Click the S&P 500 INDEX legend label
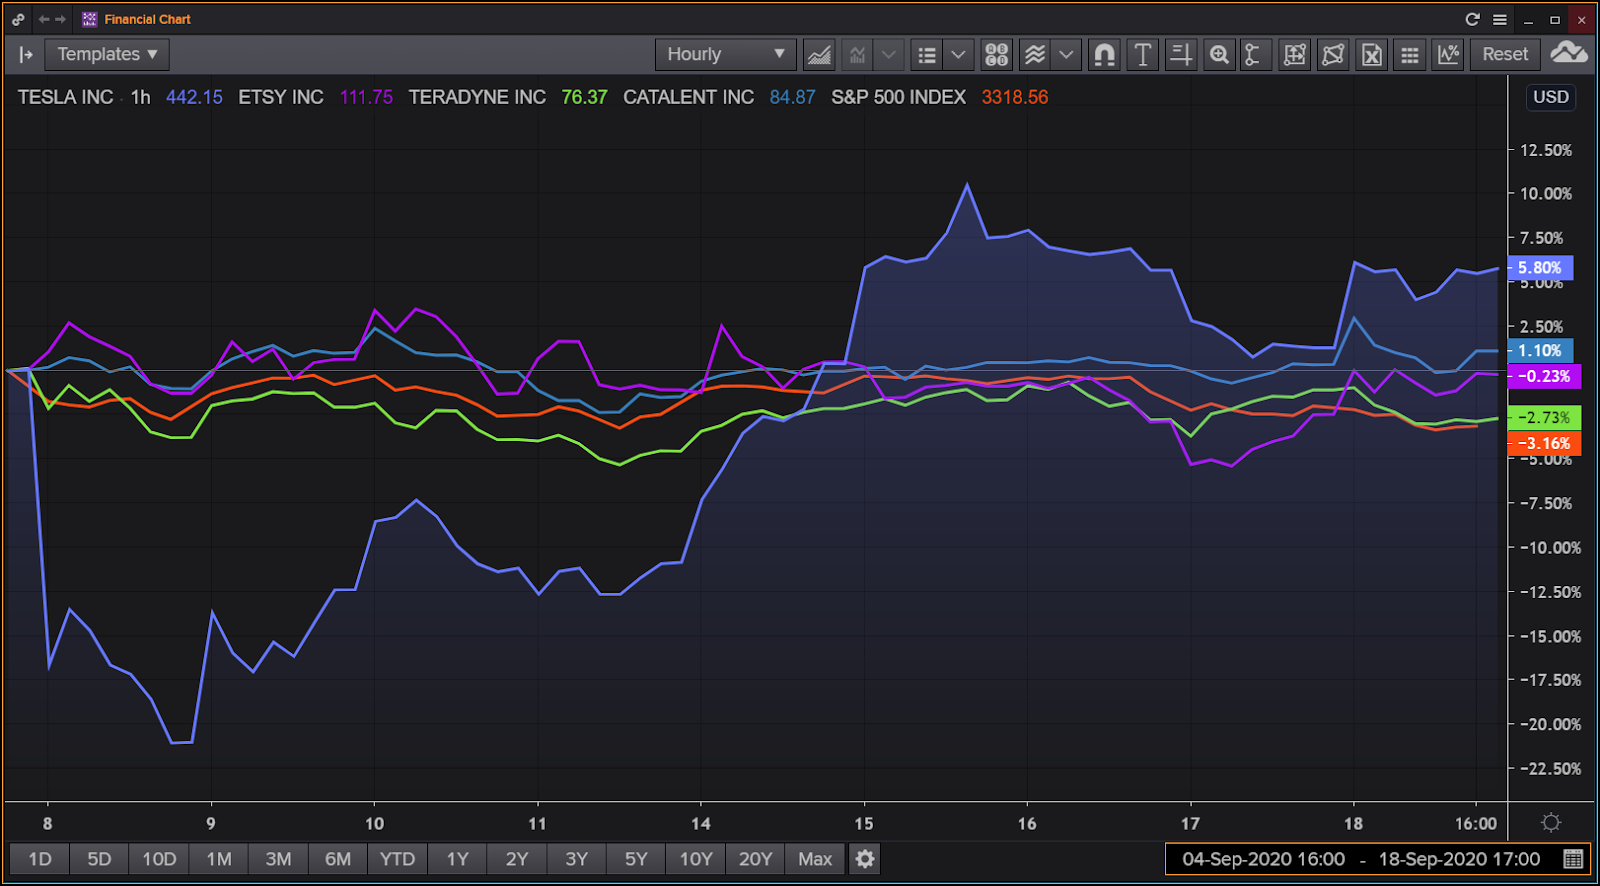This screenshot has height=886, width=1600. click(x=898, y=97)
